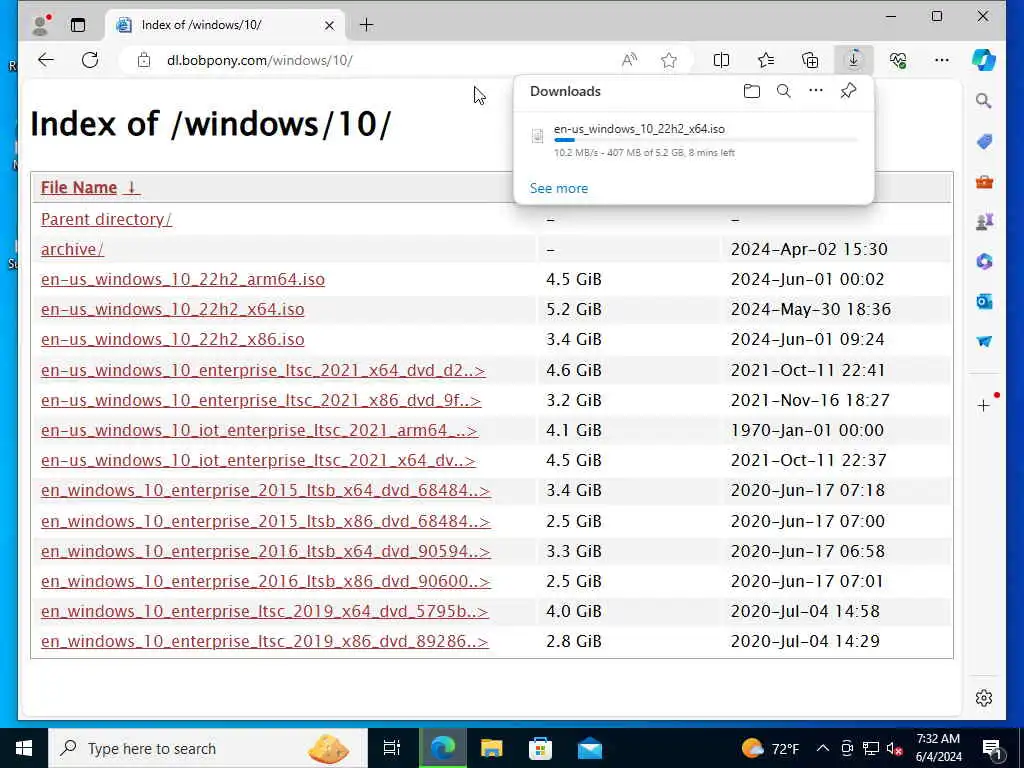
Task: Search downloads with magnifier icon
Action: (784, 91)
